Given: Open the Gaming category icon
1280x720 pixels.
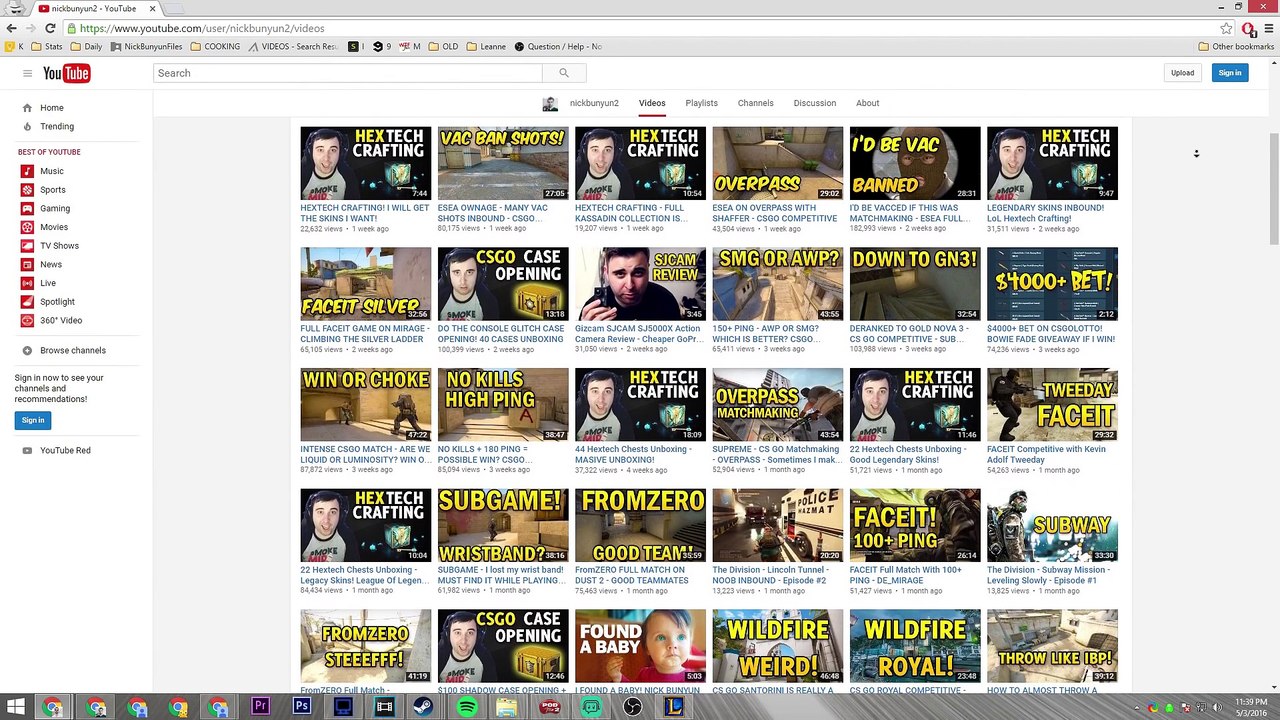Looking at the screenshot, I should (x=27, y=208).
